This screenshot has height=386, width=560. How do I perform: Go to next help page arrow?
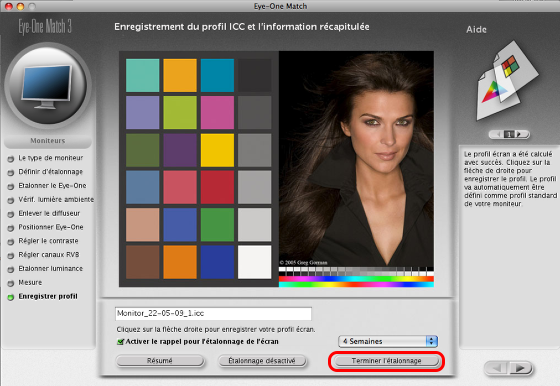[x=521, y=134]
